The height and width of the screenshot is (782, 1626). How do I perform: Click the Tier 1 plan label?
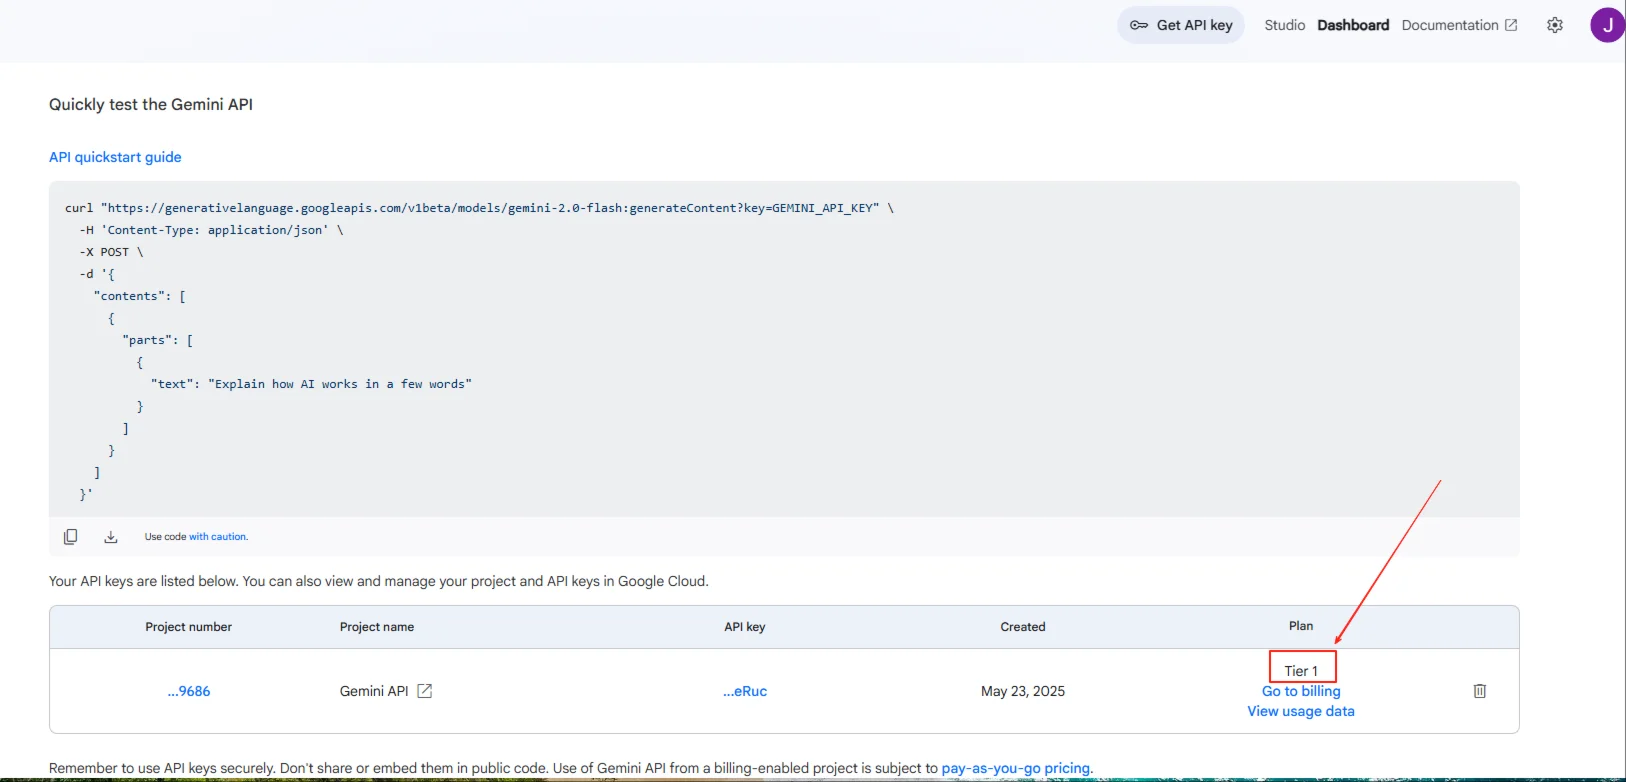pos(1301,671)
